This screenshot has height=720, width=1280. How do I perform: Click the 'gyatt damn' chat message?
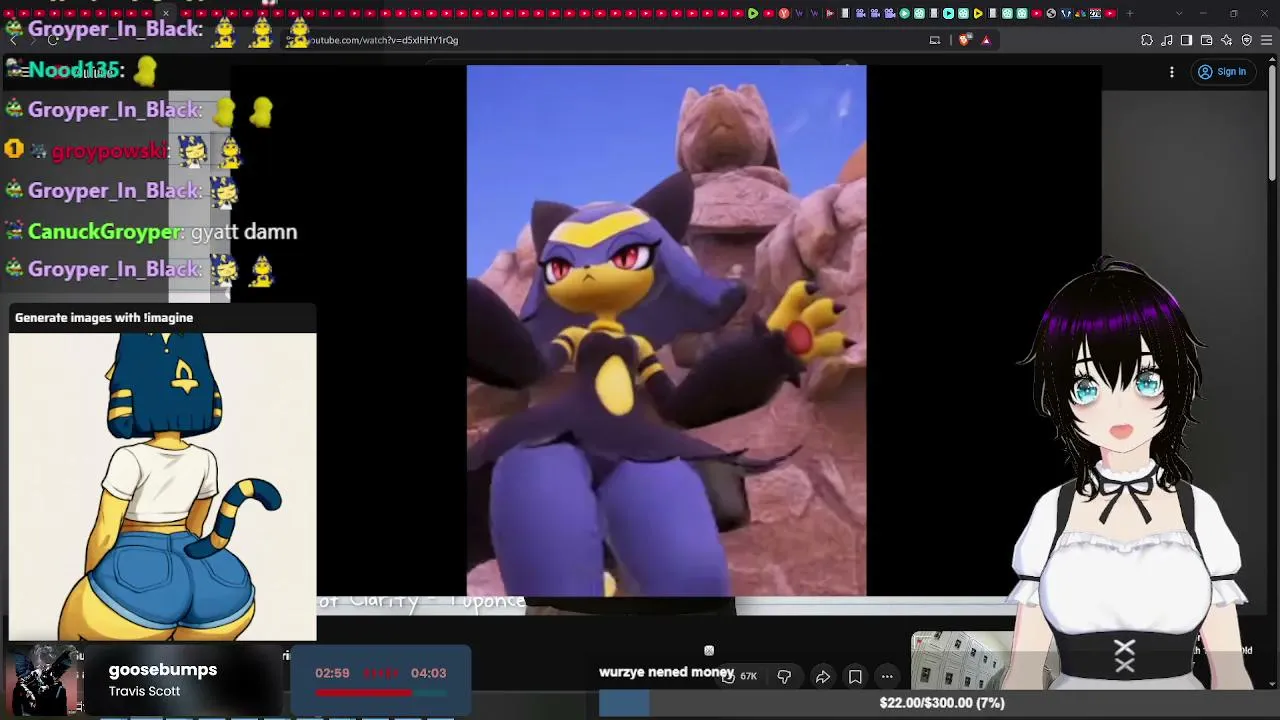tap(244, 232)
